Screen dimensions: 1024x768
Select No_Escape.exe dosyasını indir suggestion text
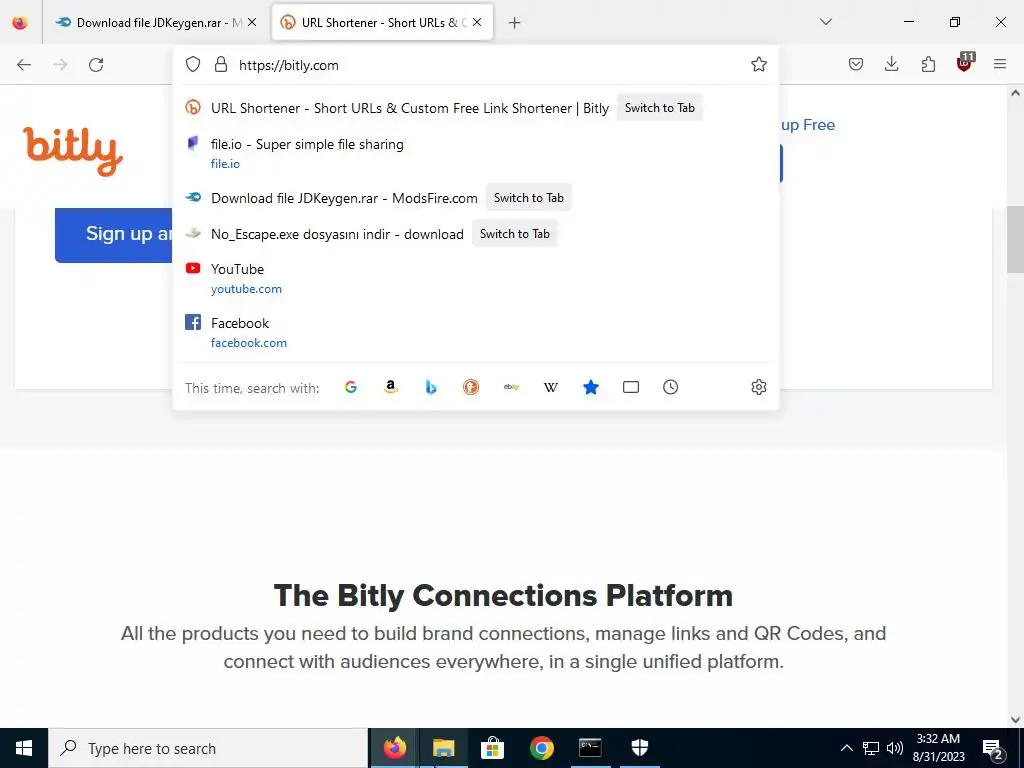[337, 234]
